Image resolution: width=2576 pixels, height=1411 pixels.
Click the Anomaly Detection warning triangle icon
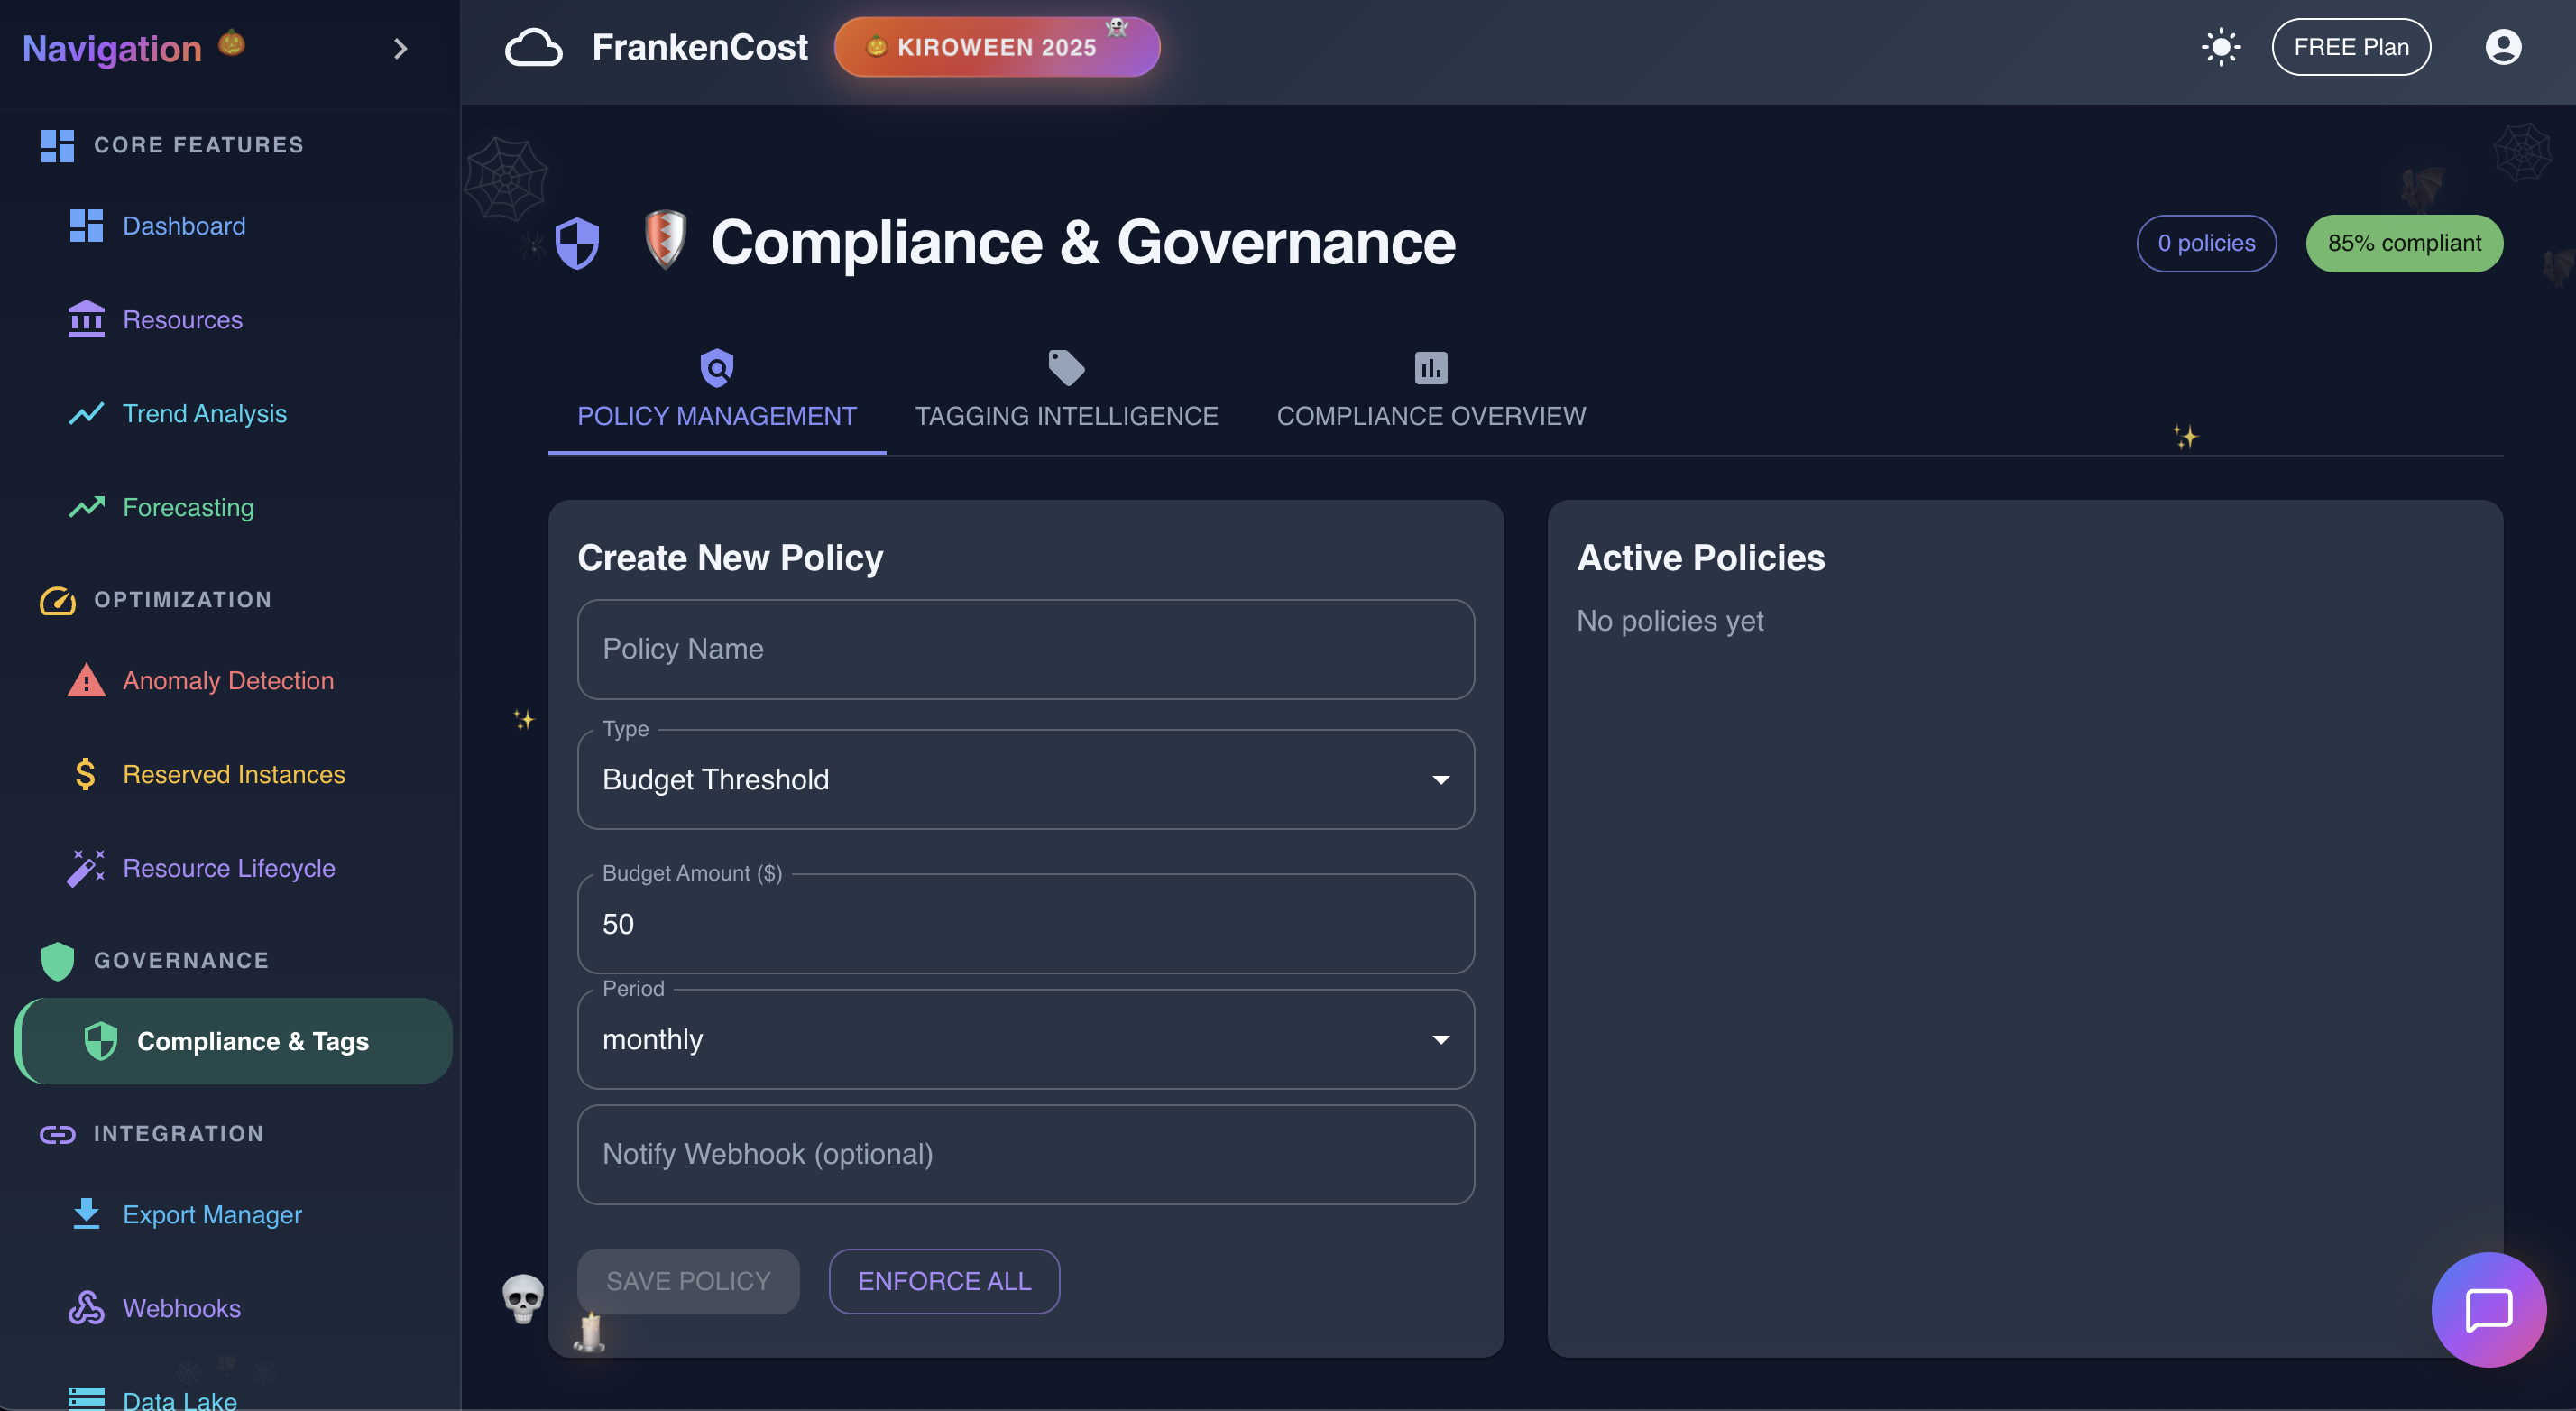[x=86, y=680]
